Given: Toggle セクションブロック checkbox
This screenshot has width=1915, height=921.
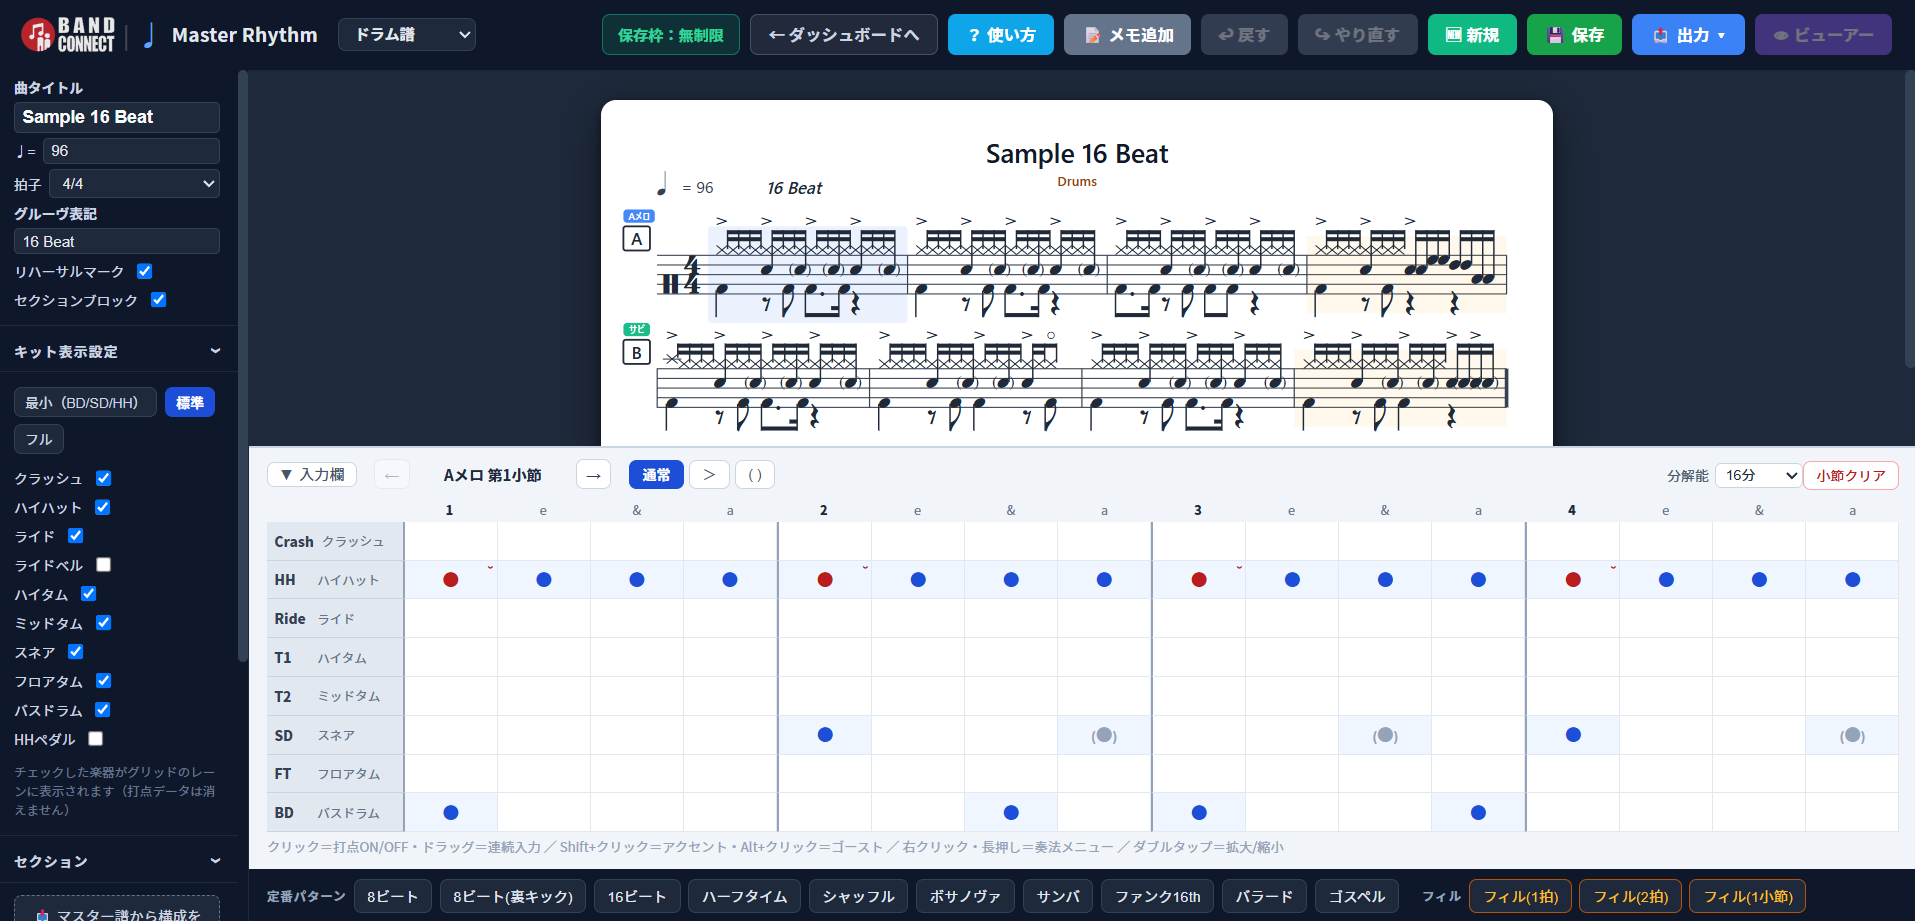Looking at the screenshot, I should point(158,300).
